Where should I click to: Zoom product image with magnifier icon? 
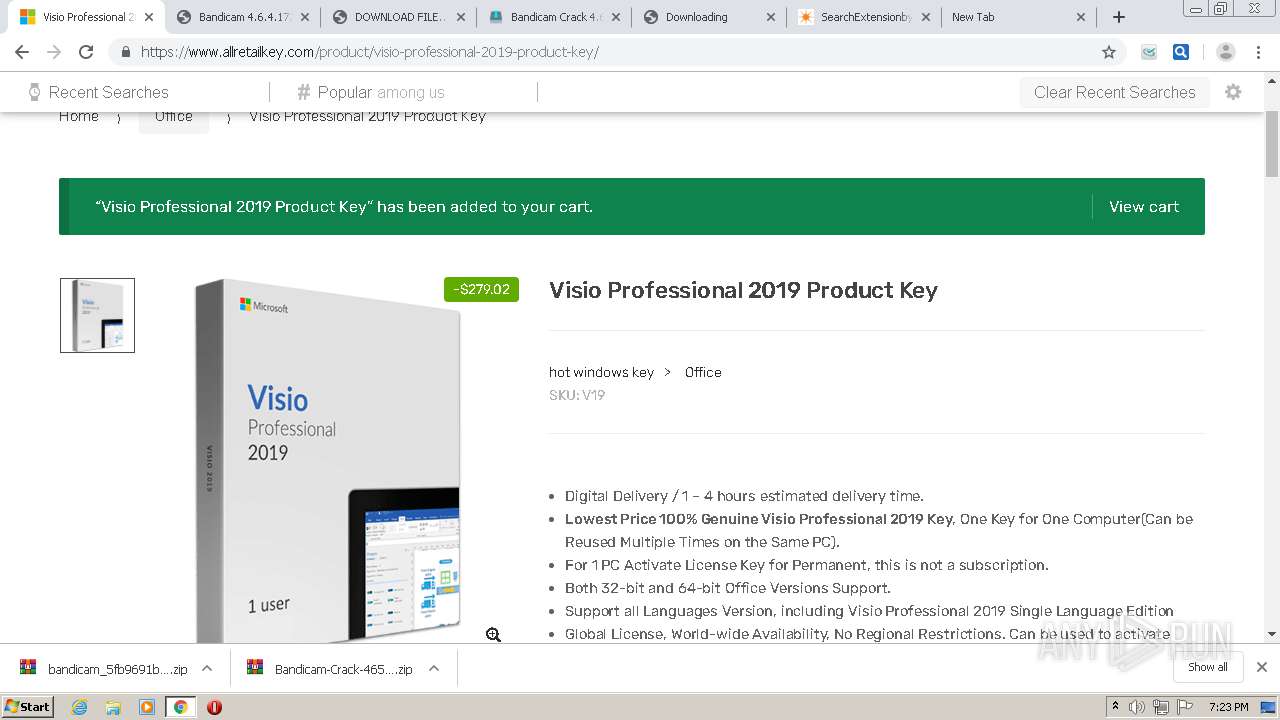(493, 635)
